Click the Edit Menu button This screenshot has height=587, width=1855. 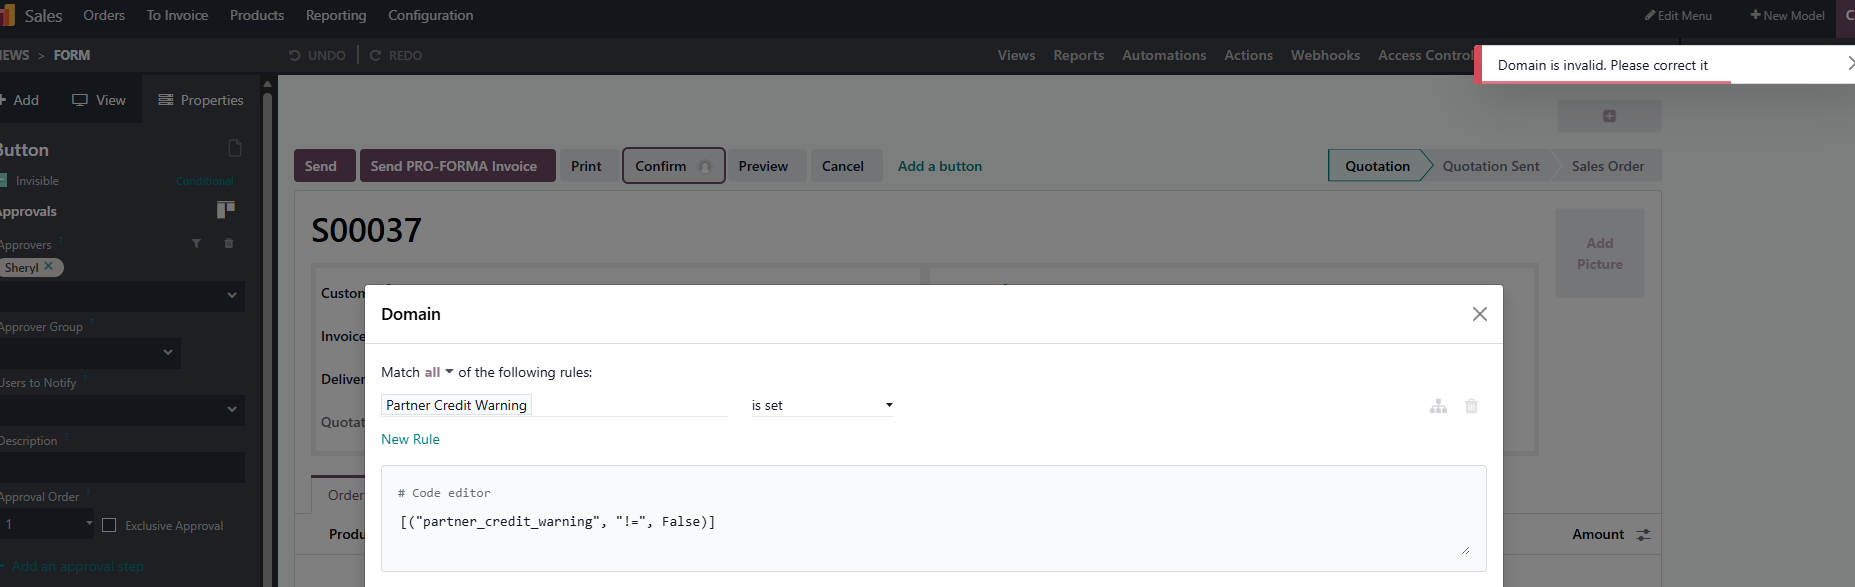[1678, 15]
